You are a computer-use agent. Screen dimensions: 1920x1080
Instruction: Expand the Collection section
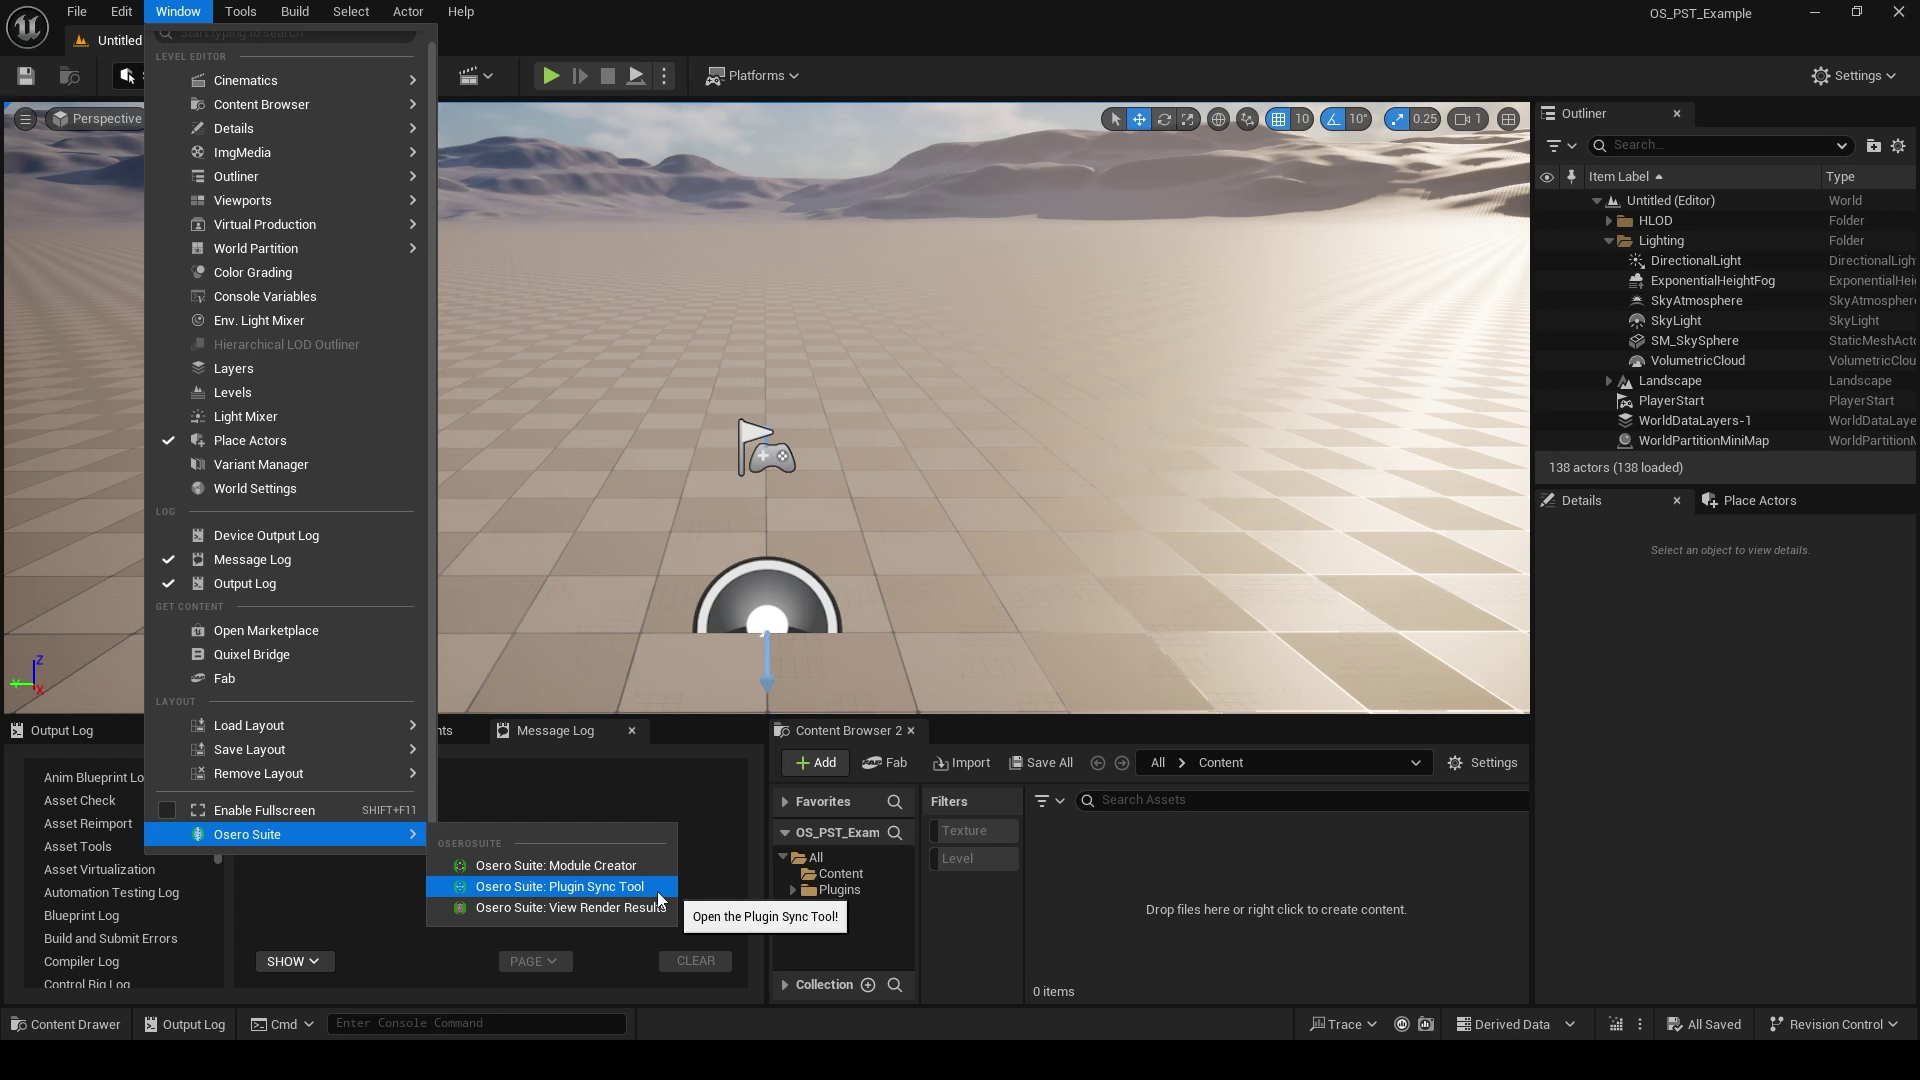point(785,985)
